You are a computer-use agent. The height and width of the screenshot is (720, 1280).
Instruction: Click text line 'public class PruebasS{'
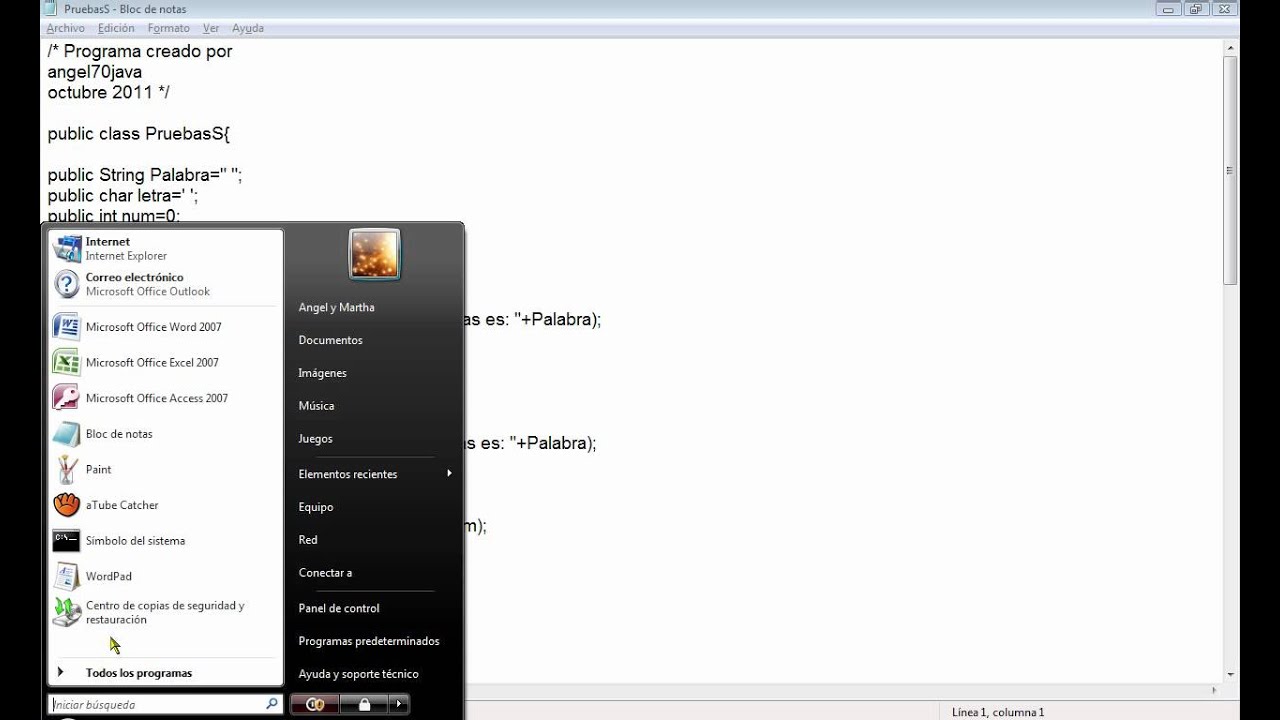pyautogui.click(x=139, y=134)
